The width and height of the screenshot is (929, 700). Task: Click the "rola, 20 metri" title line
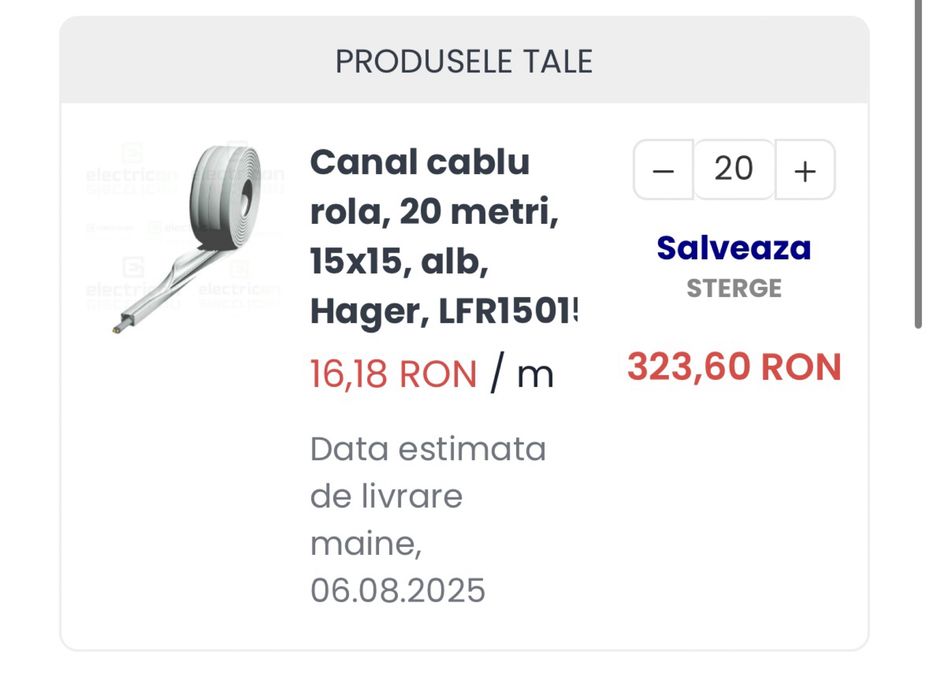(432, 212)
